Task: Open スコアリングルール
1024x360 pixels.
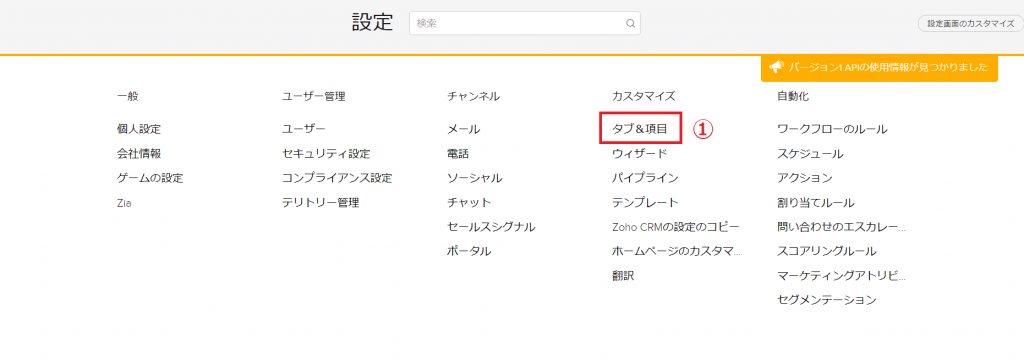Action: pyautogui.click(x=827, y=251)
